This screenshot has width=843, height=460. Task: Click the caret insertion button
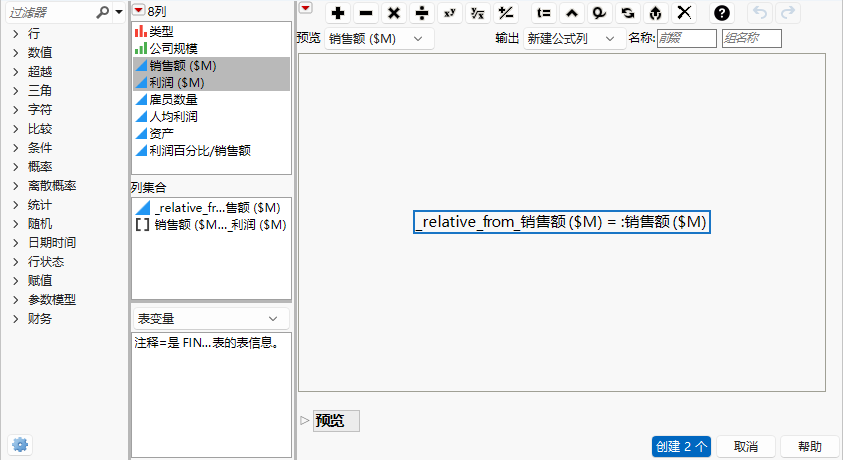[x=571, y=13]
